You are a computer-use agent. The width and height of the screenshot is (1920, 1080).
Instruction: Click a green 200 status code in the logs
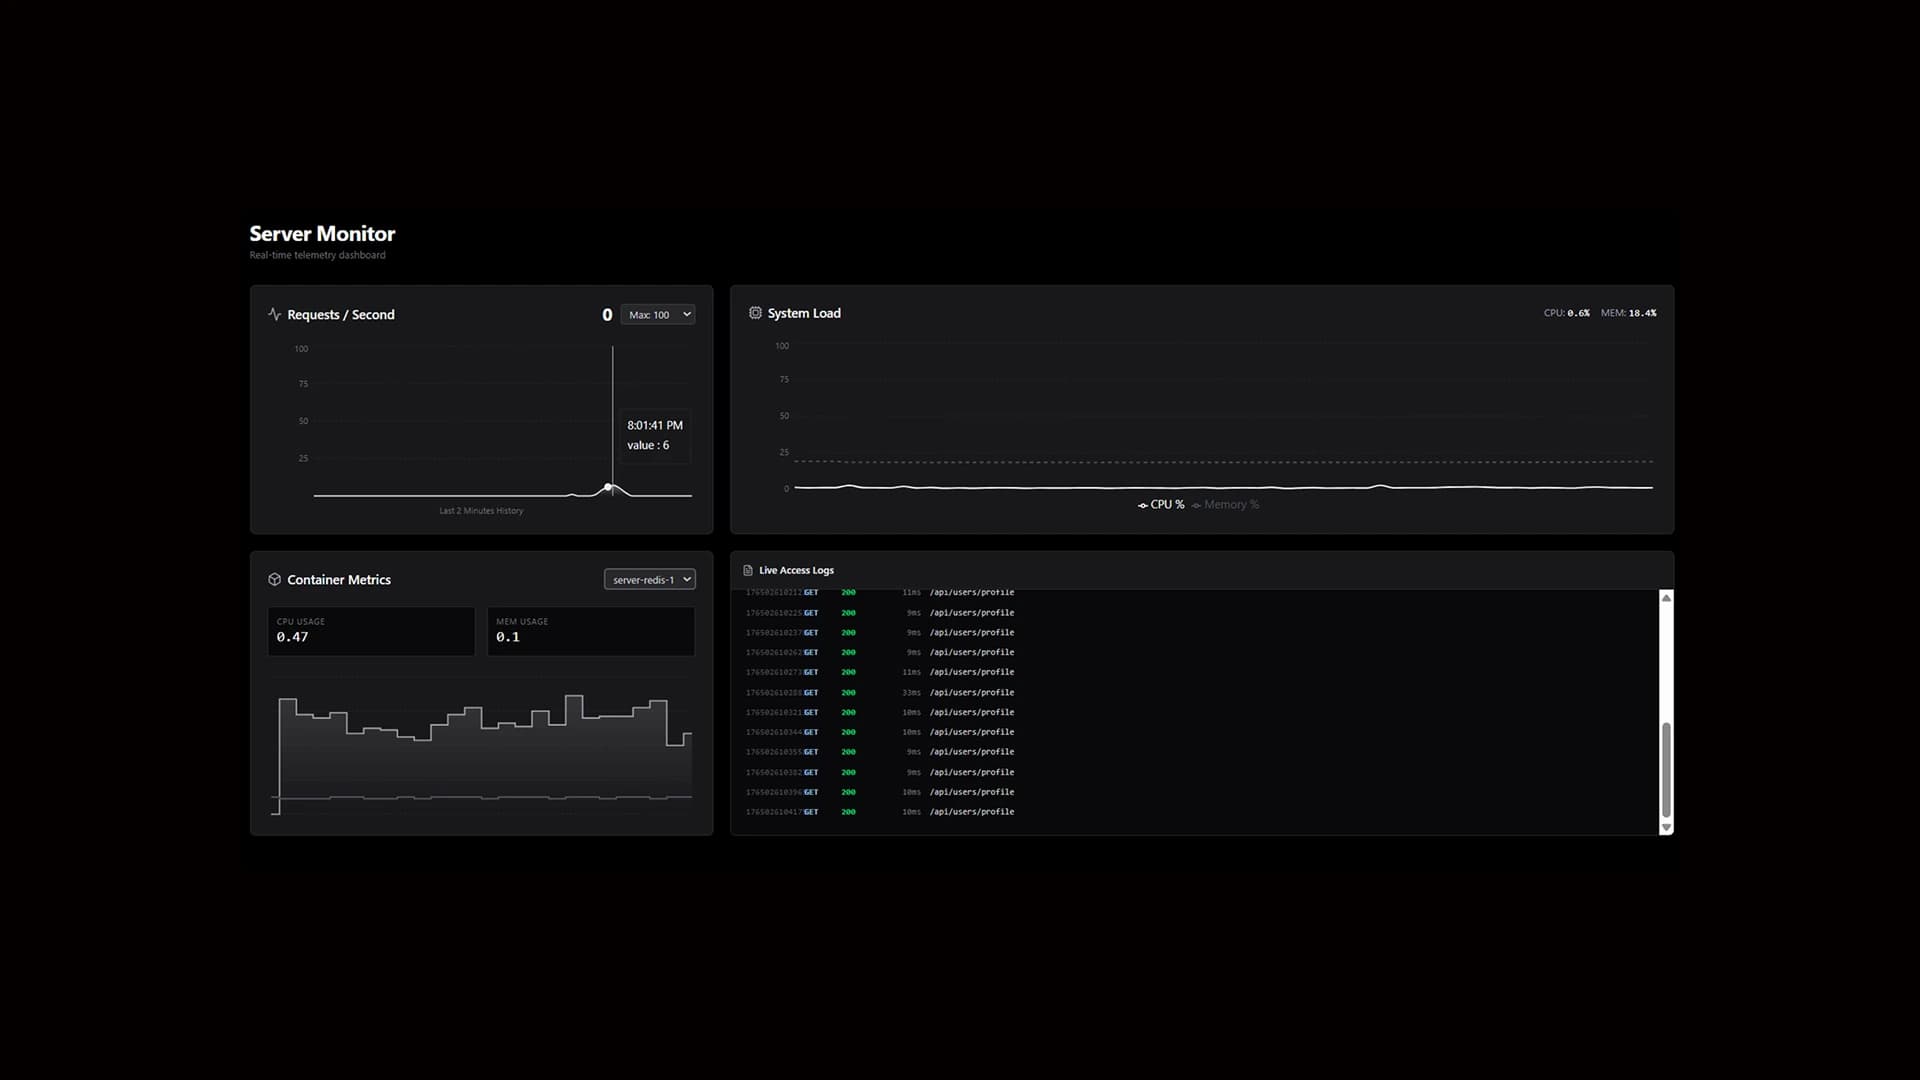point(847,712)
